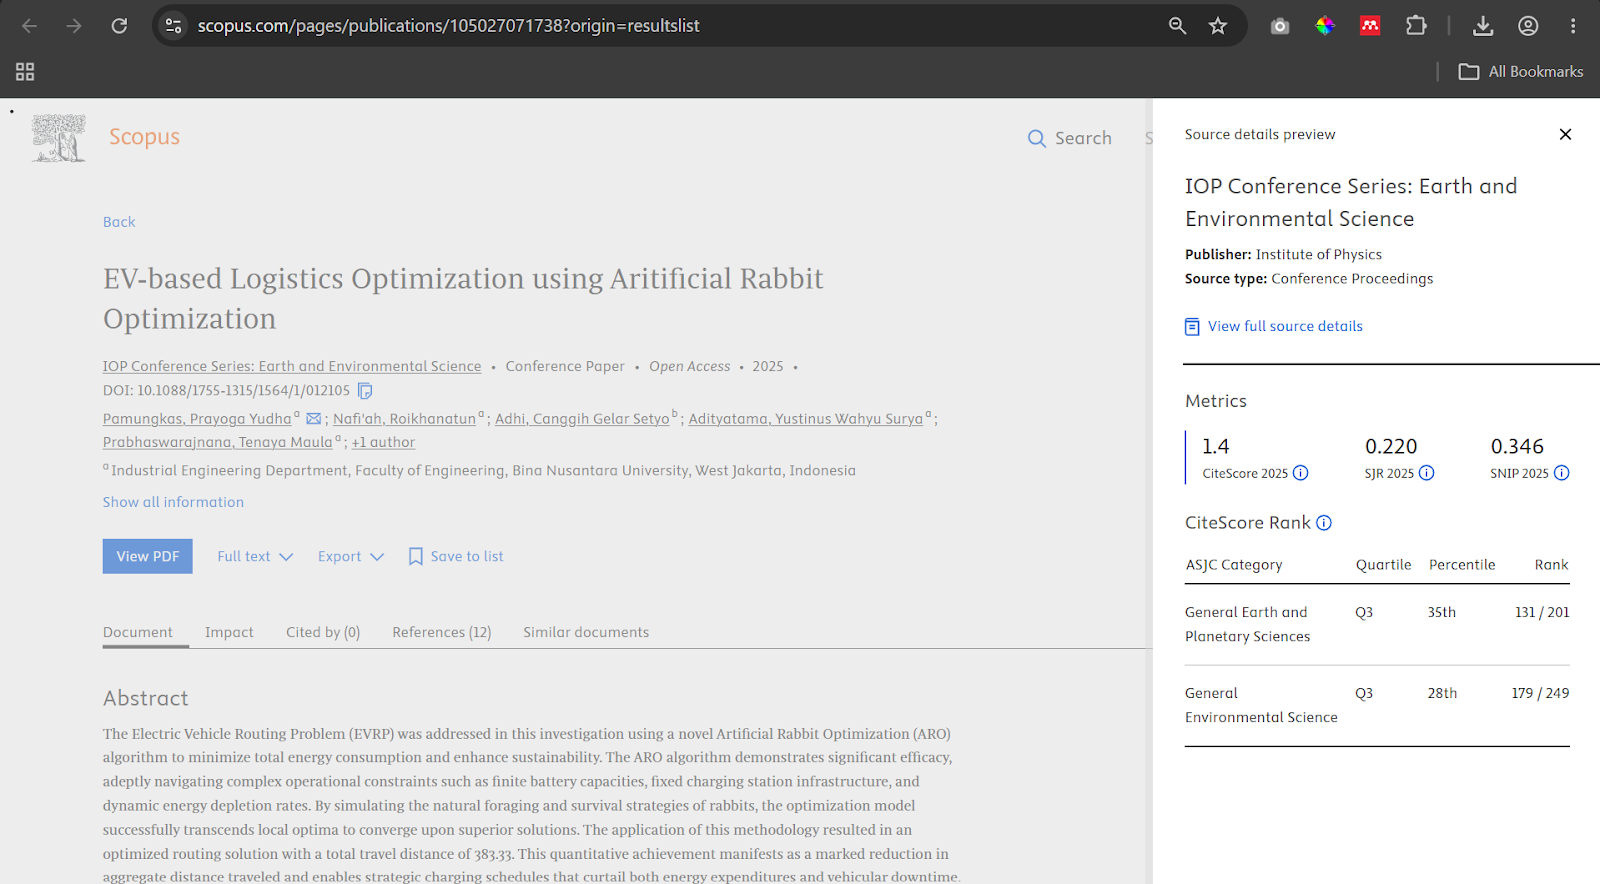Click the browser address bar URL
Image resolution: width=1600 pixels, height=884 pixels.
coord(449,26)
